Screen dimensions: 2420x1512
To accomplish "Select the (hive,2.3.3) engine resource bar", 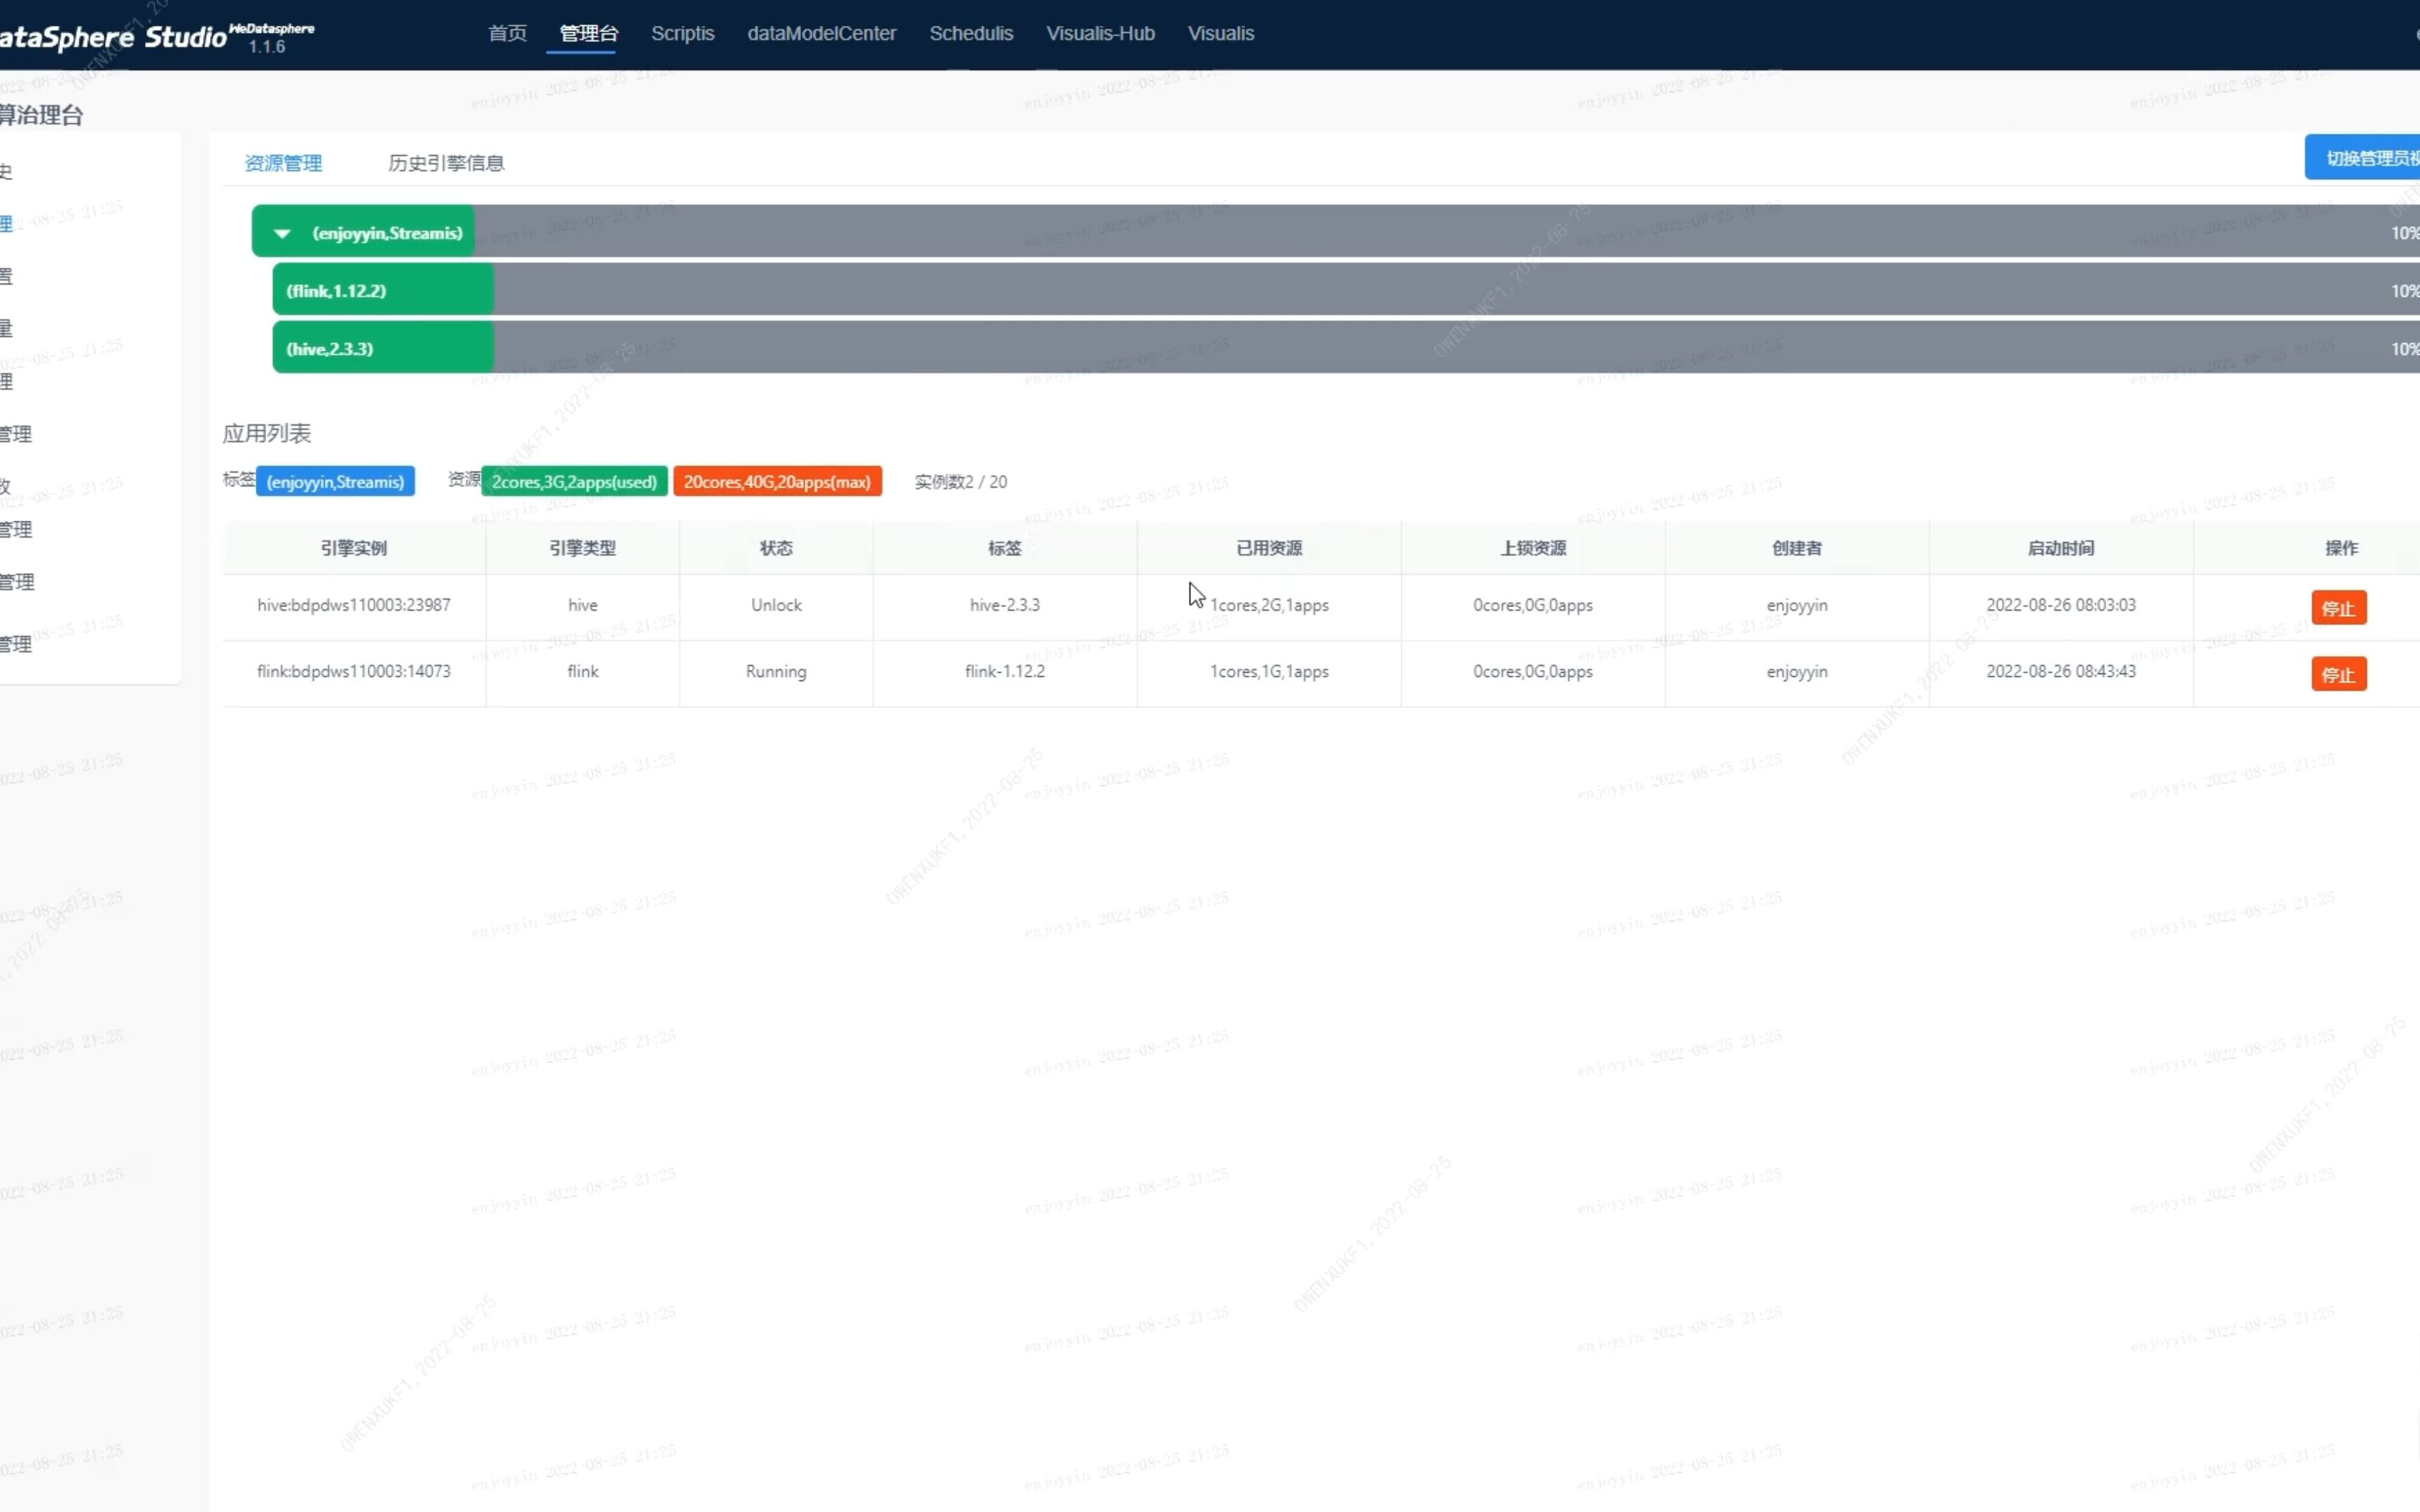I will click(x=383, y=349).
